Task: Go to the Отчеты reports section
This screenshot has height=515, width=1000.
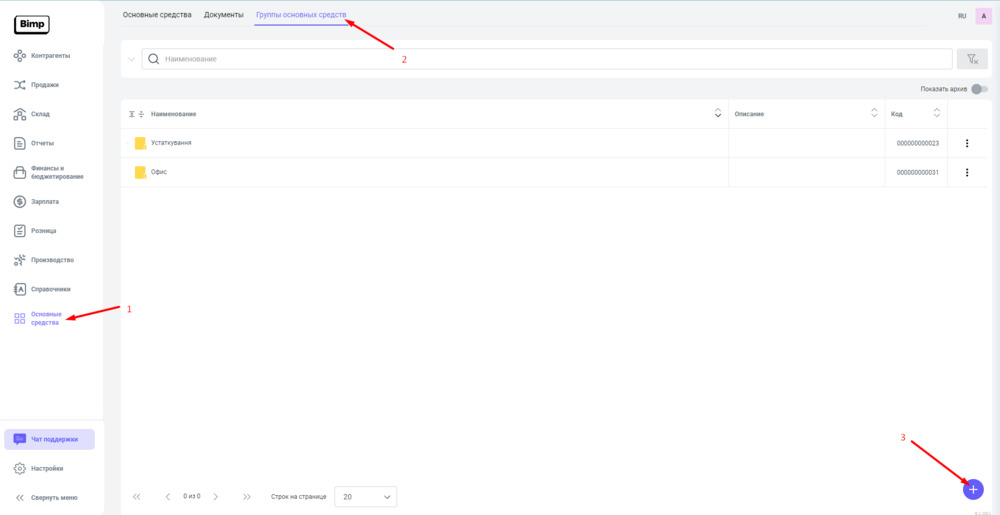Action: 42,143
